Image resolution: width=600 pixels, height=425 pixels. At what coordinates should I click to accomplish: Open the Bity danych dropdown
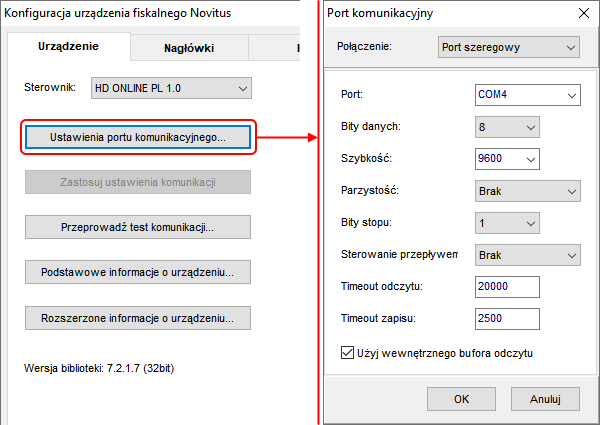point(507,127)
